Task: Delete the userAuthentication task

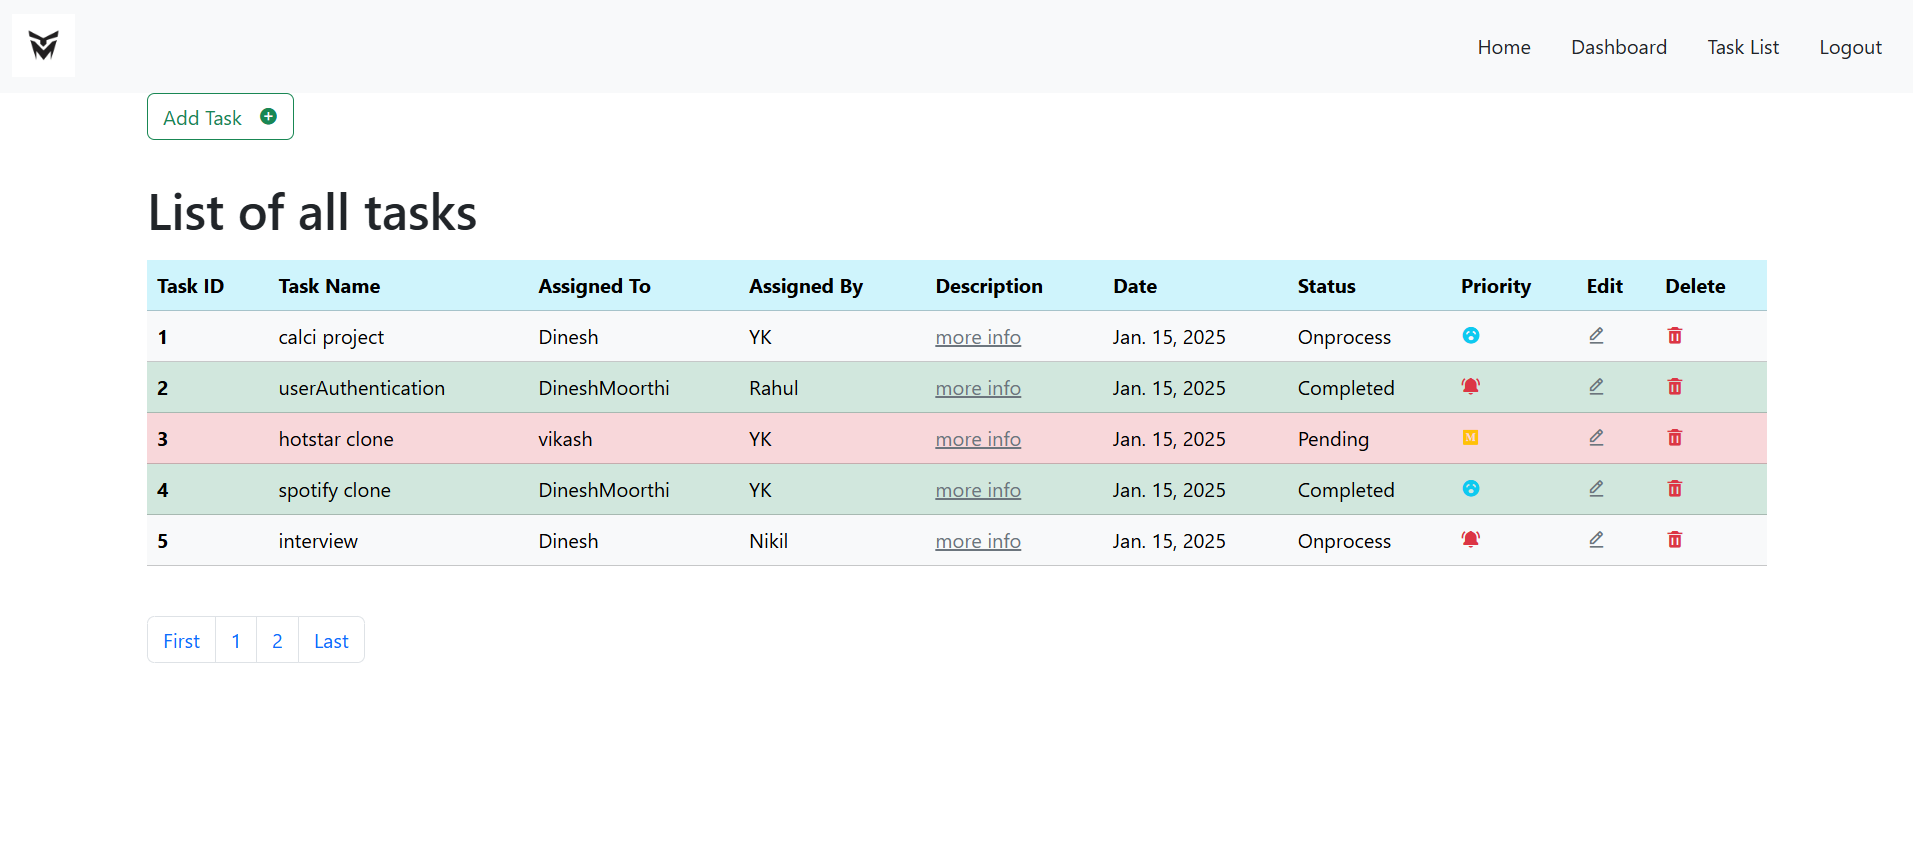Action: coord(1675,387)
